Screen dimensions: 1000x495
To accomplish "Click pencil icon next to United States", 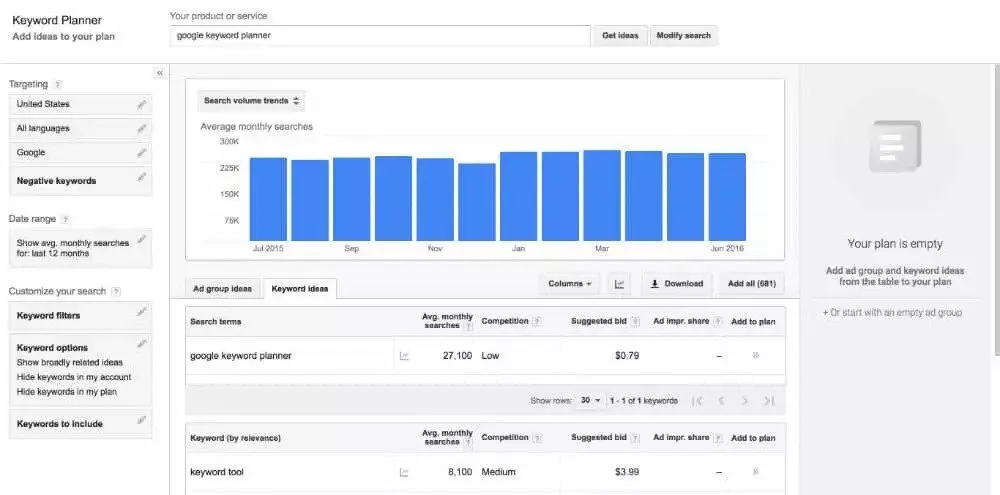I will tap(142, 104).
